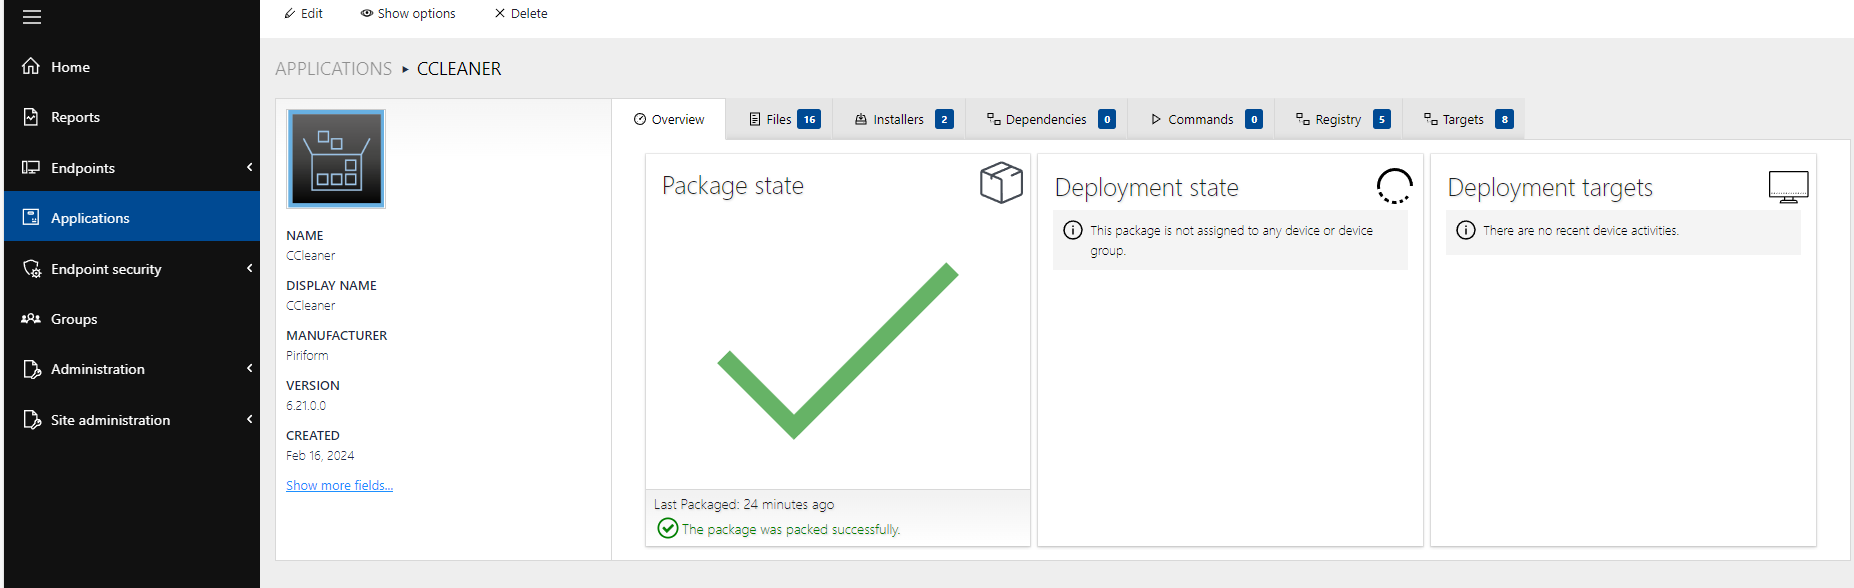
Task: Delete the CCleaner application
Action: (521, 14)
